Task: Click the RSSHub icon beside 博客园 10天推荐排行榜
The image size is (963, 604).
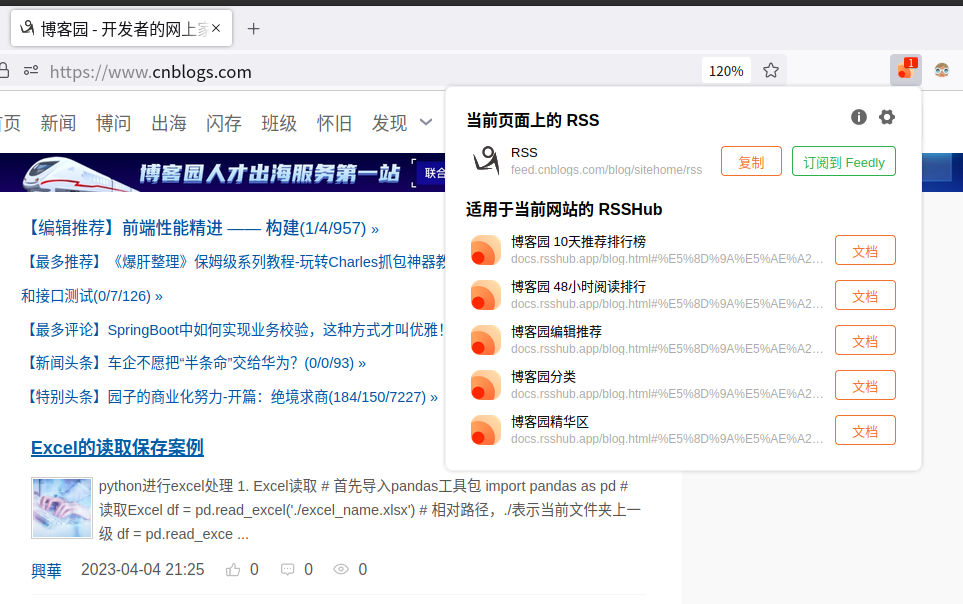Action: (x=486, y=250)
